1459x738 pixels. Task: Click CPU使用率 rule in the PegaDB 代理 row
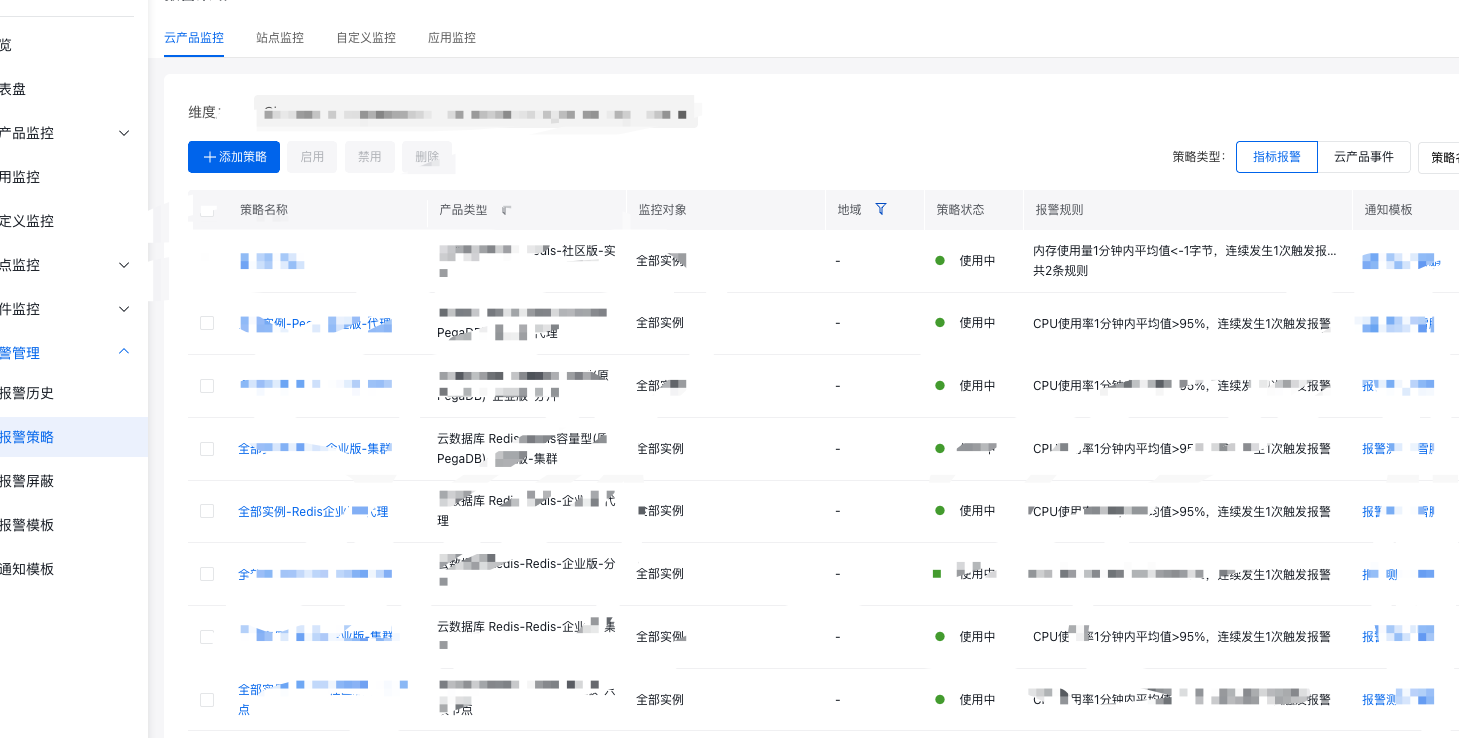pyautogui.click(x=1182, y=324)
